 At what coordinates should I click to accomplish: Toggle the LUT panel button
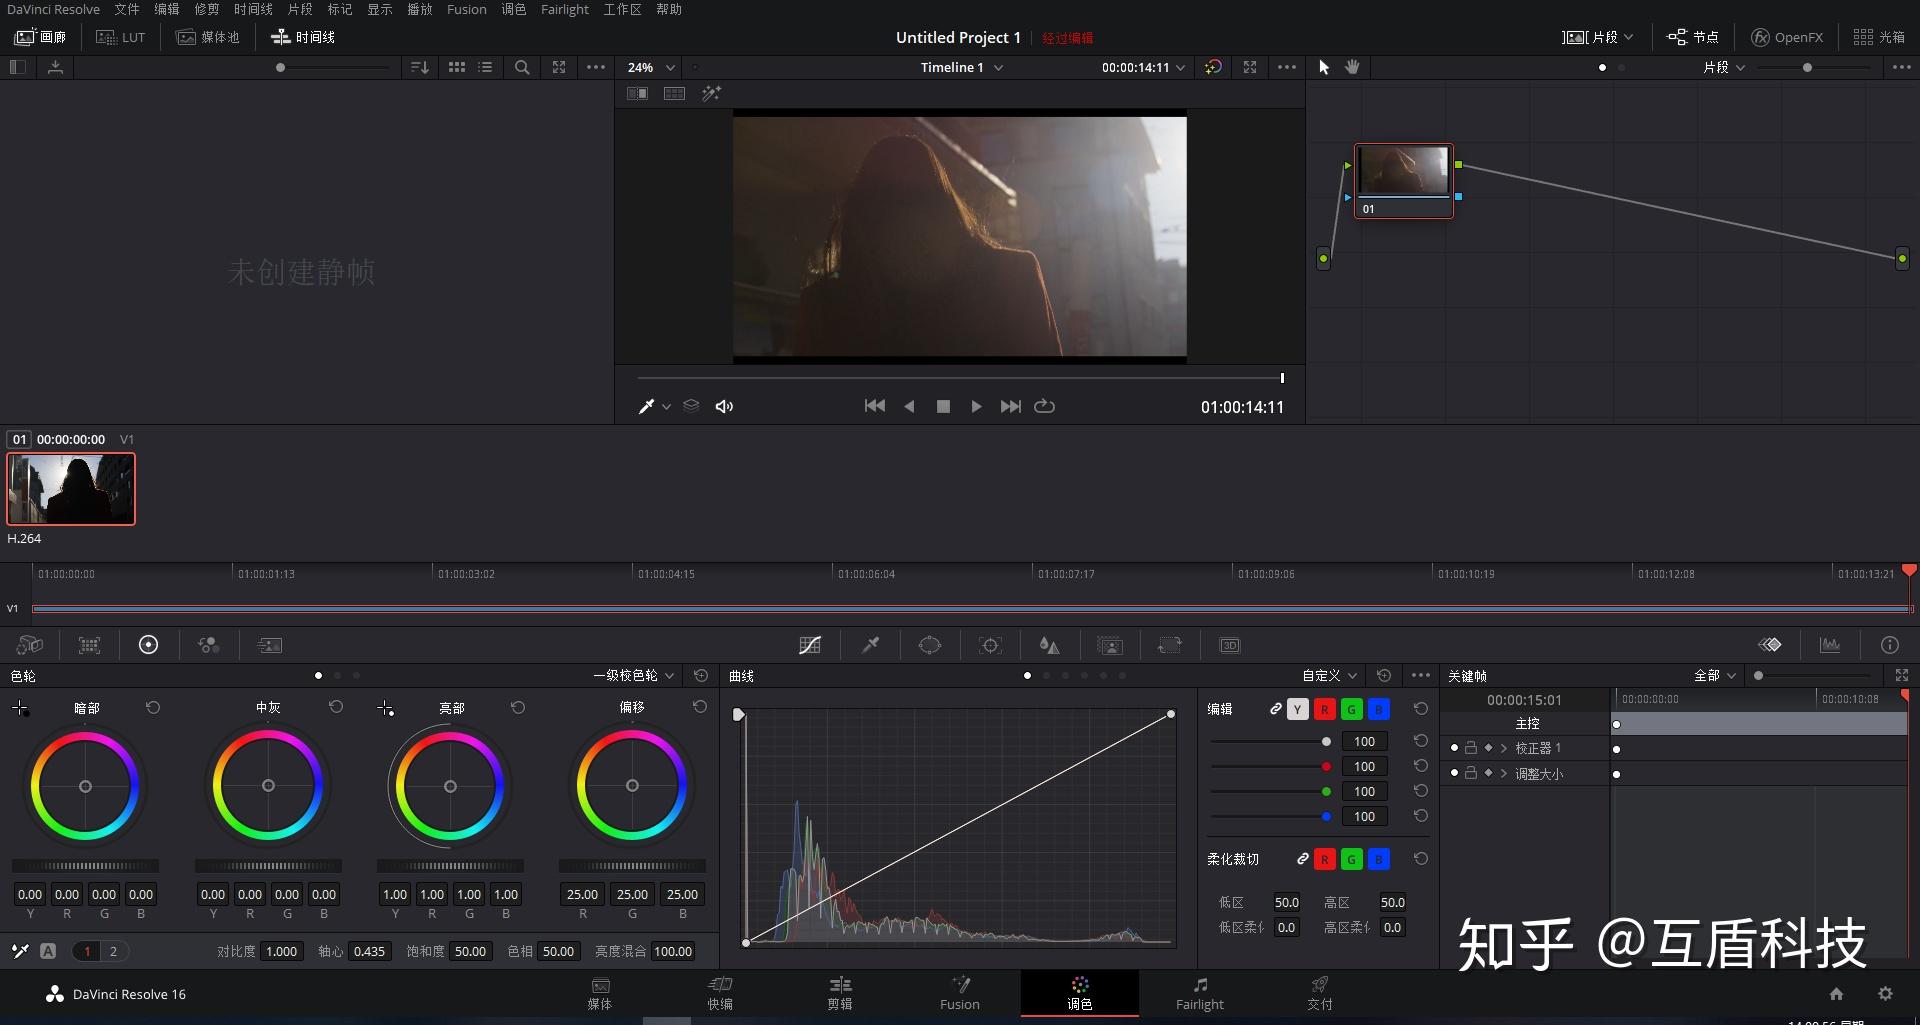click(x=121, y=37)
